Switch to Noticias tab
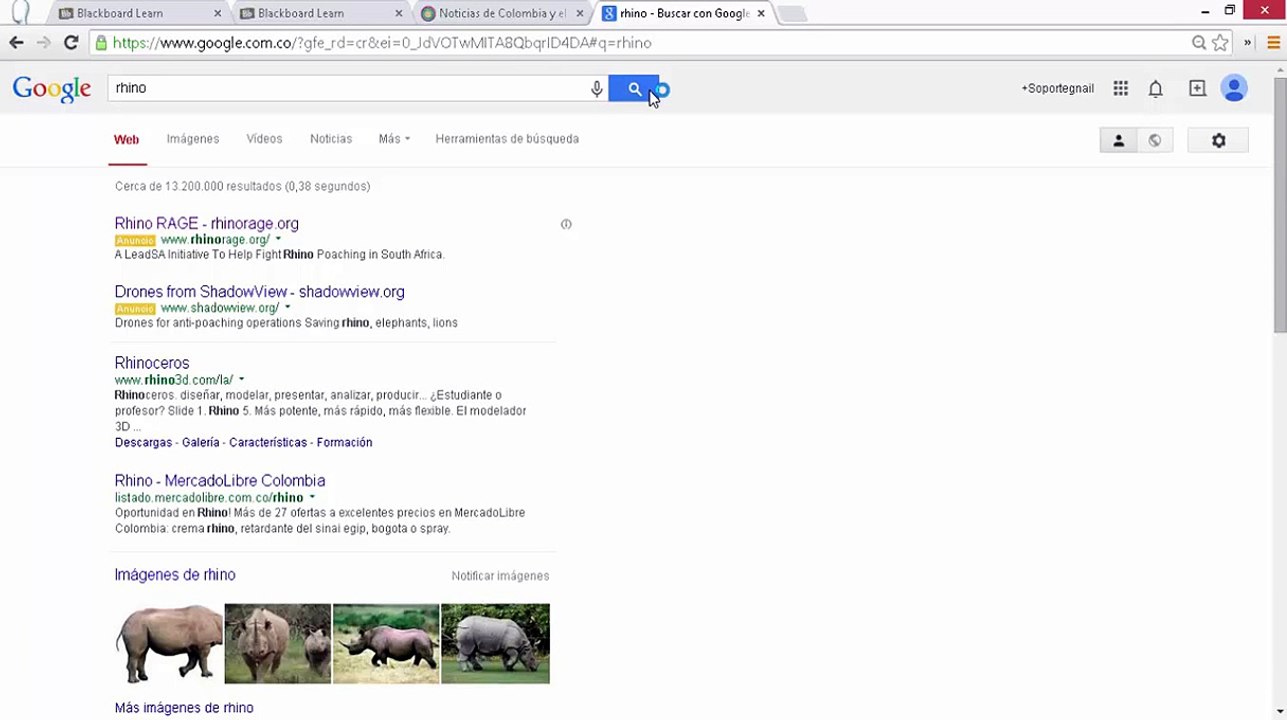The height and width of the screenshot is (720, 1287). click(331, 139)
